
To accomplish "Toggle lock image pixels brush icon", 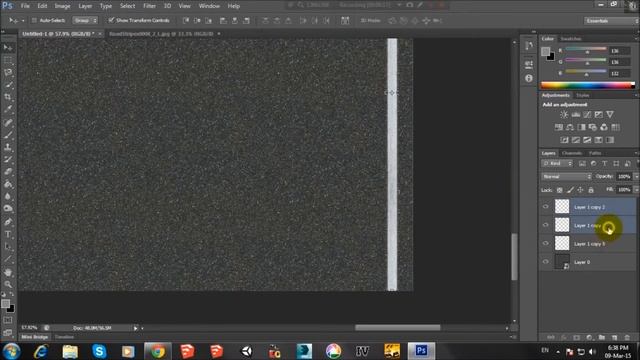I will point(570,190).
